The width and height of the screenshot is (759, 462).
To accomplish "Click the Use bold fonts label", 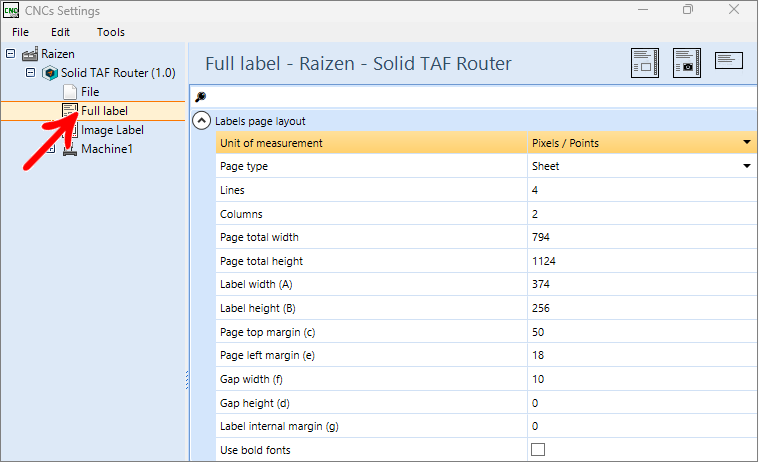I will tap(255, 450).
